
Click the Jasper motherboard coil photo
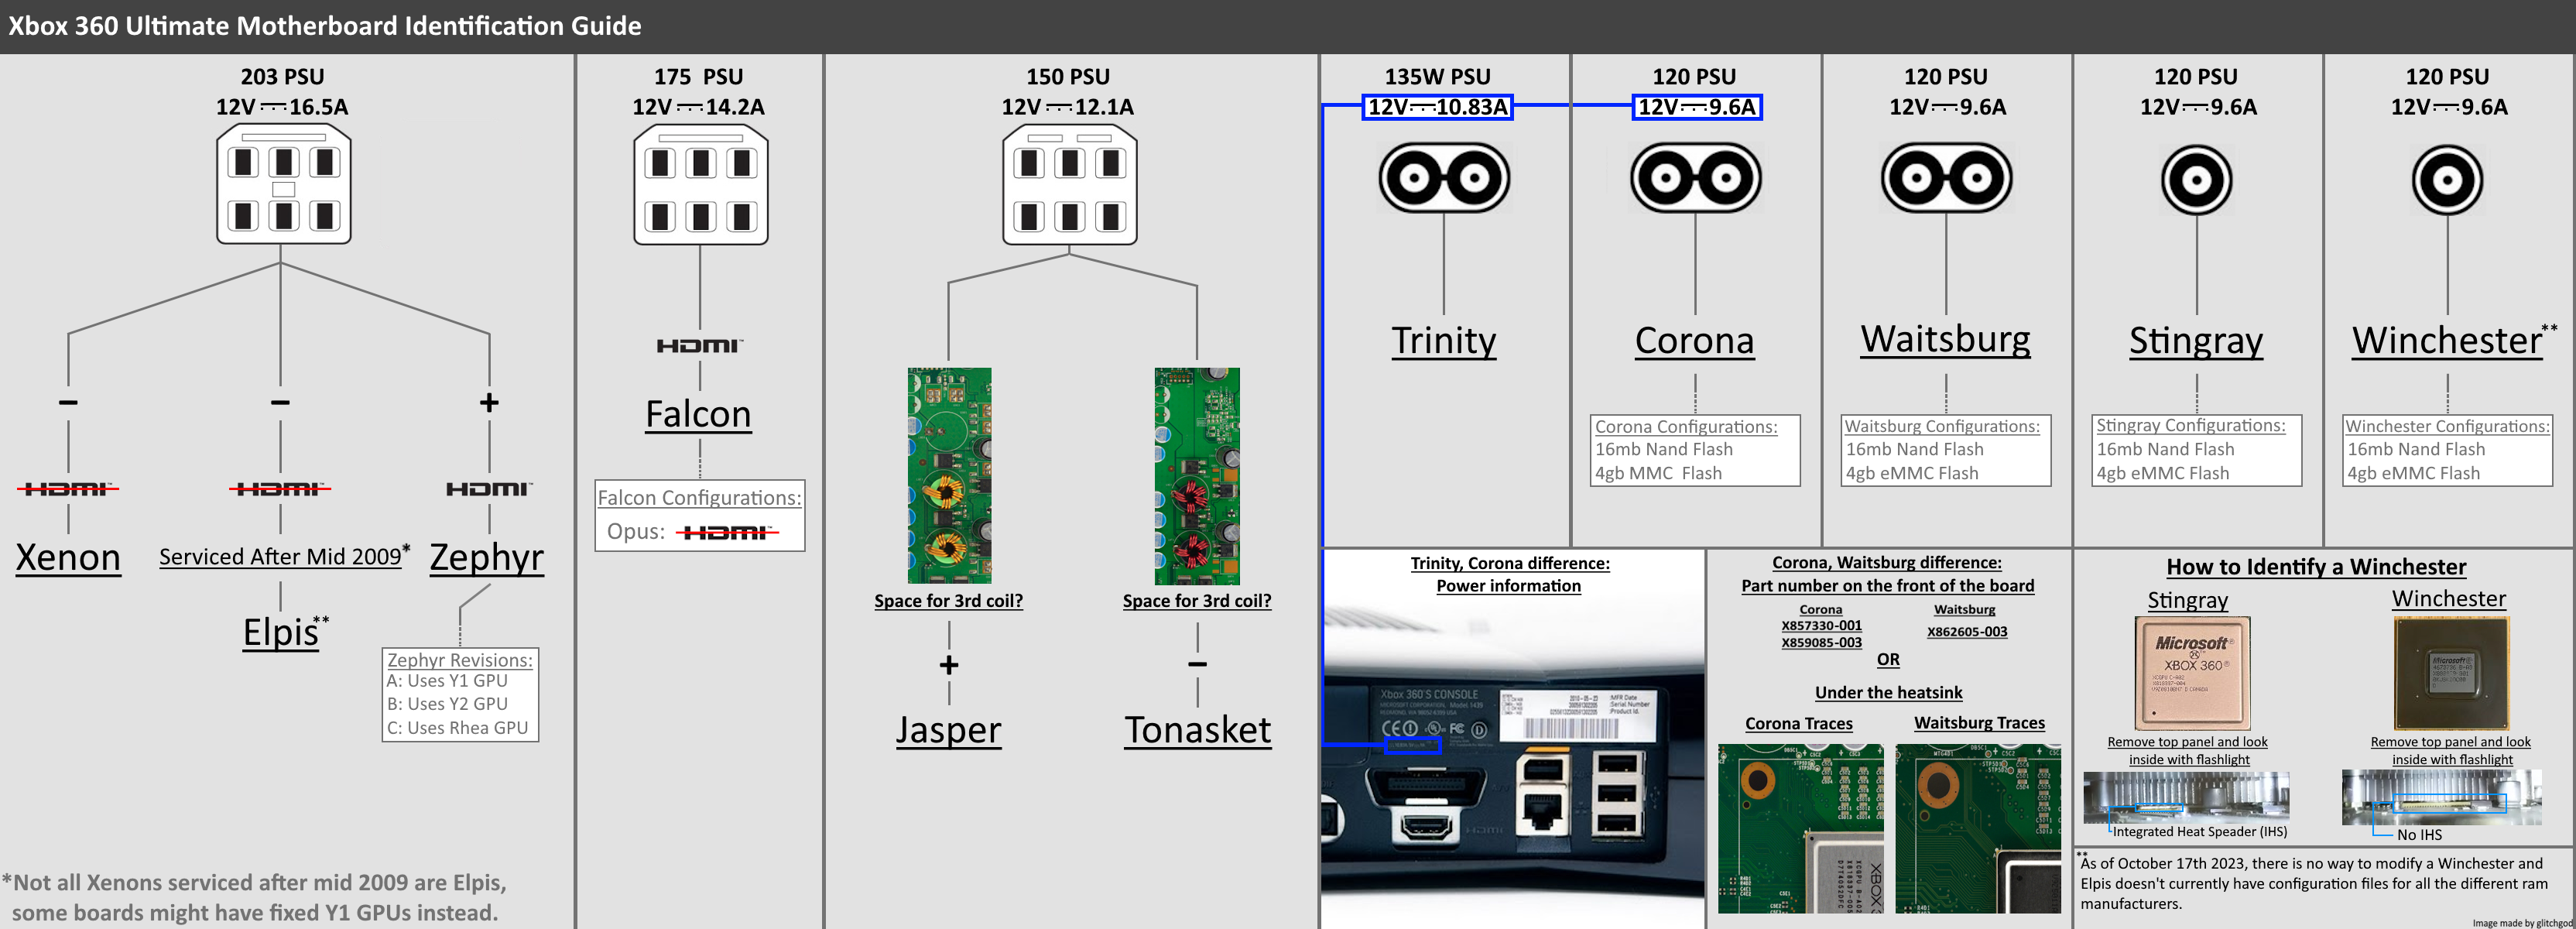(x=949, y=476)
